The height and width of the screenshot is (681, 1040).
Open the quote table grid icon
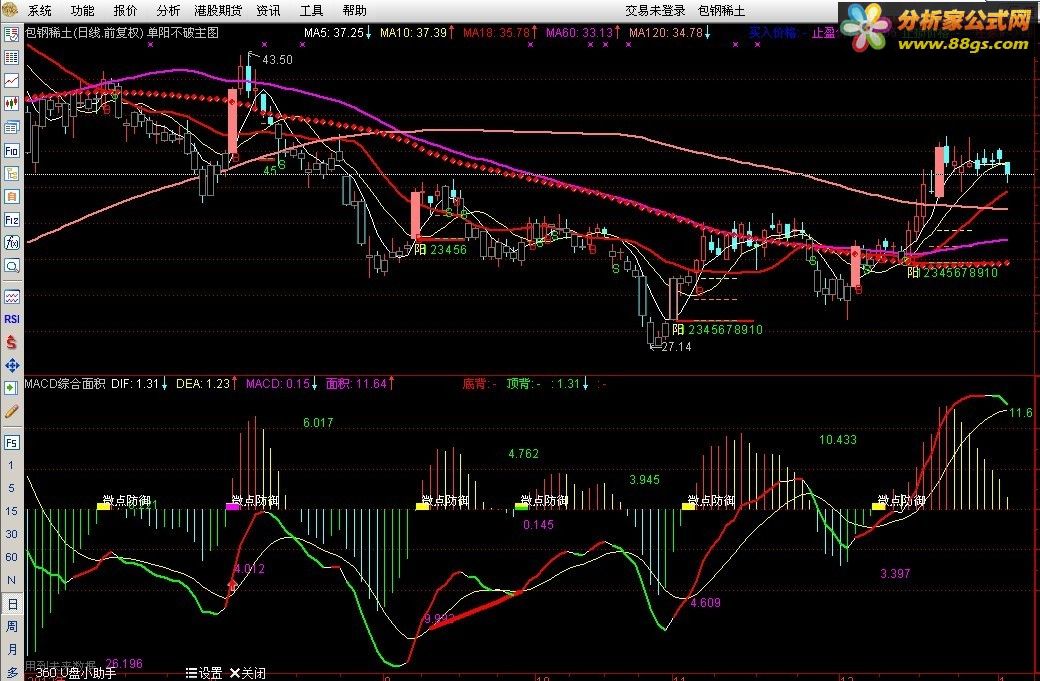point(11,58)
